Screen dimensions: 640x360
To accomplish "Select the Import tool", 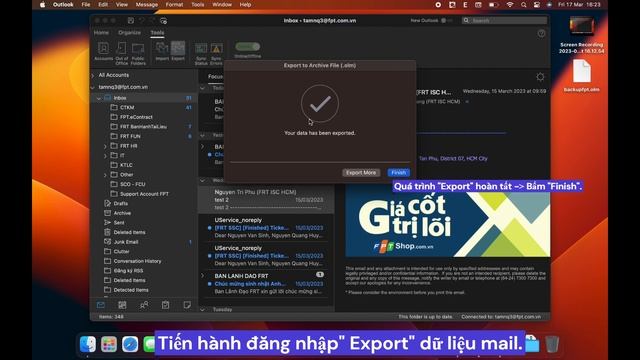I will click(x=162, y=51).
